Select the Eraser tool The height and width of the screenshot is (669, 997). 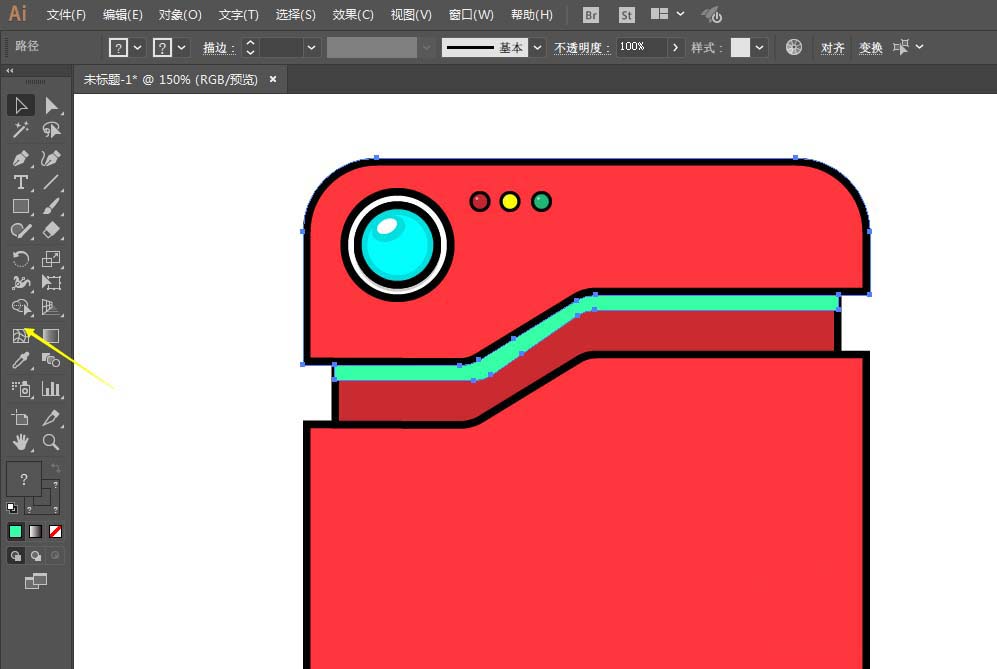(x=51, y=231)
